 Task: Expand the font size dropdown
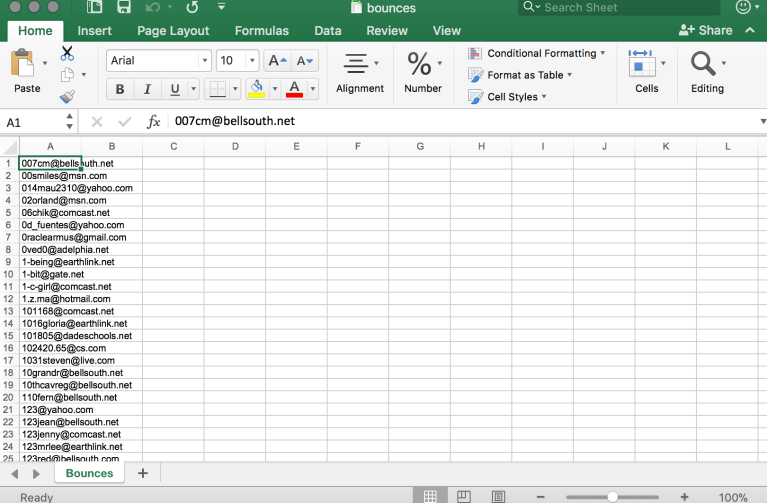point(251,61)
